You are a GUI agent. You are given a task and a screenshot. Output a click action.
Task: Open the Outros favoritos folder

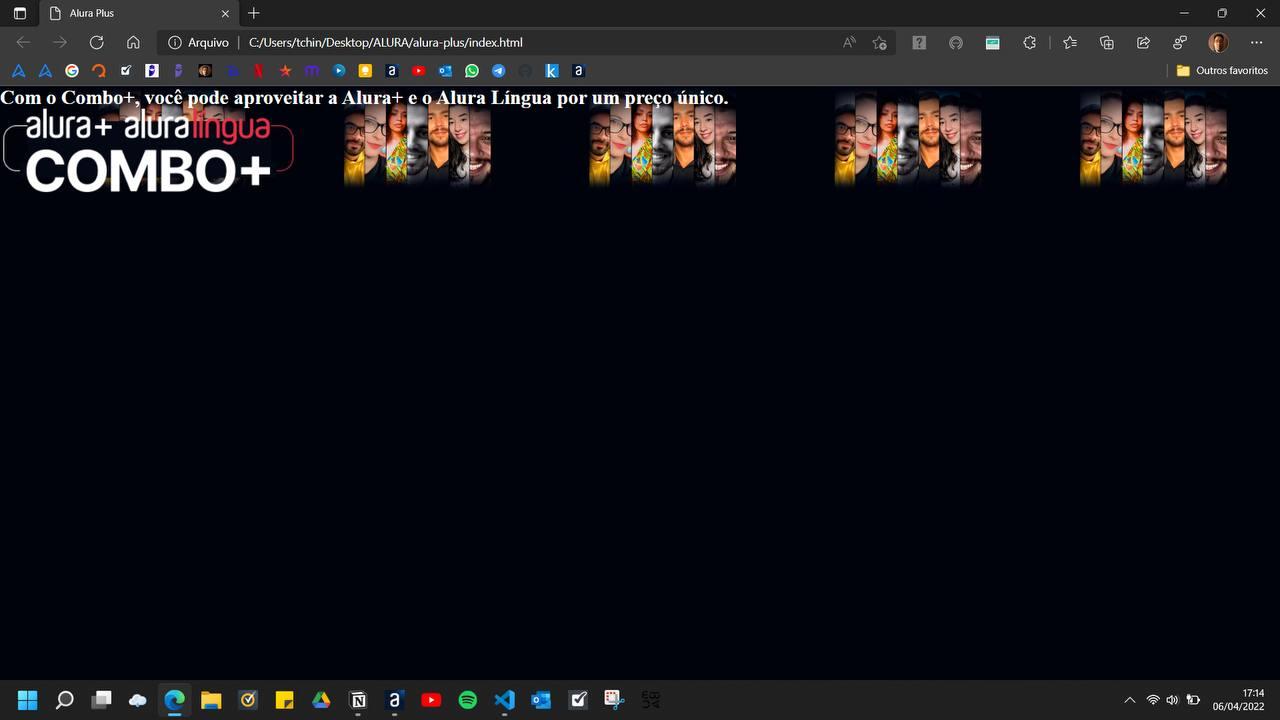tap(1222, 71)
